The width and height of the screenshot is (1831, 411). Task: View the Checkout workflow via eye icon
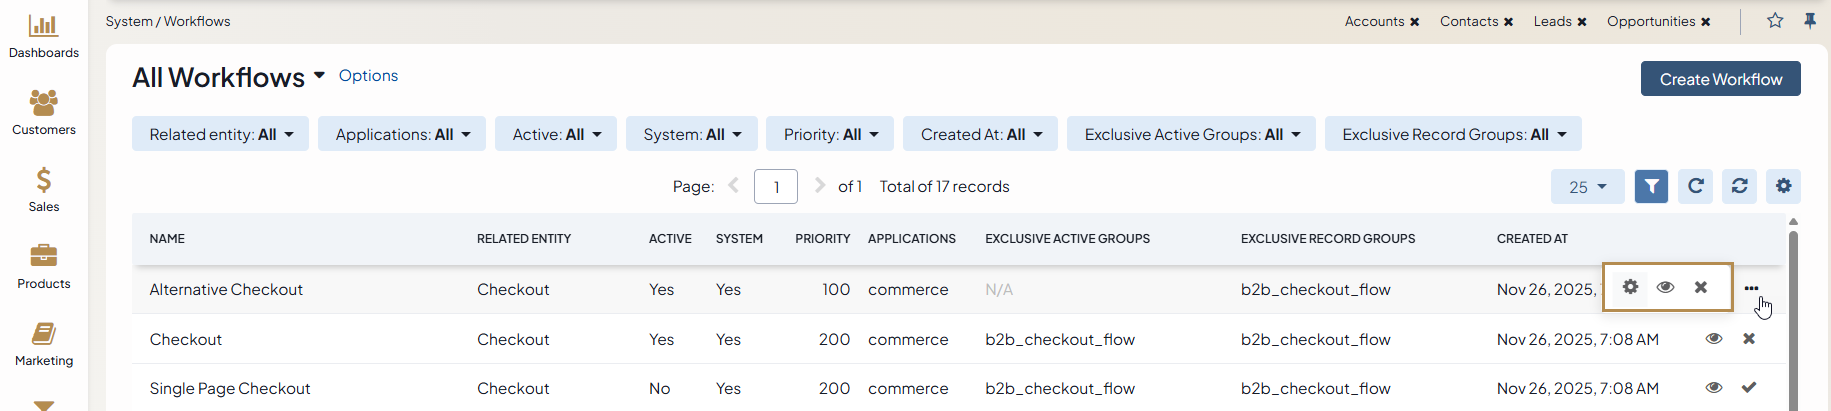[x=1714, y=339]
